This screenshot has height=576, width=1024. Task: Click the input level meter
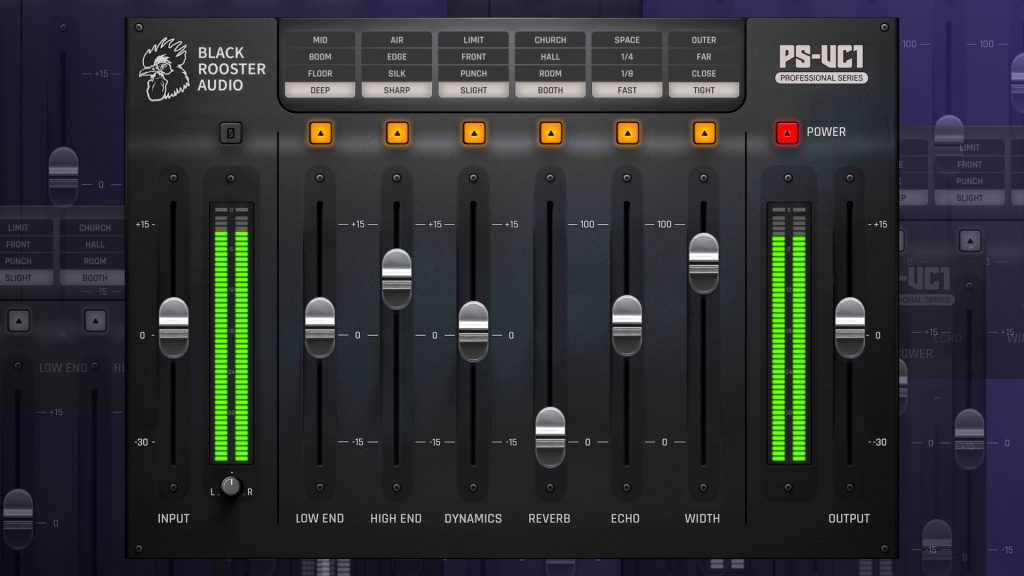click(231, 333)
